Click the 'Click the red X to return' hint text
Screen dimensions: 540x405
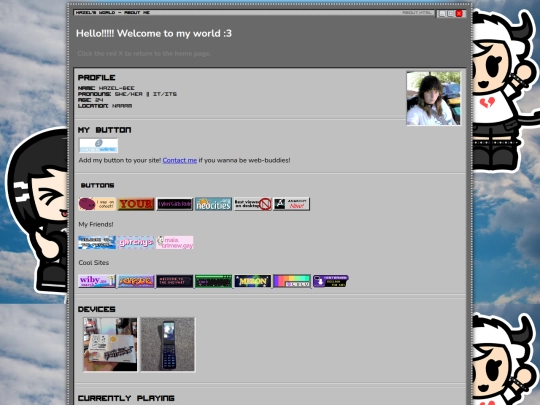pos(144,53)
